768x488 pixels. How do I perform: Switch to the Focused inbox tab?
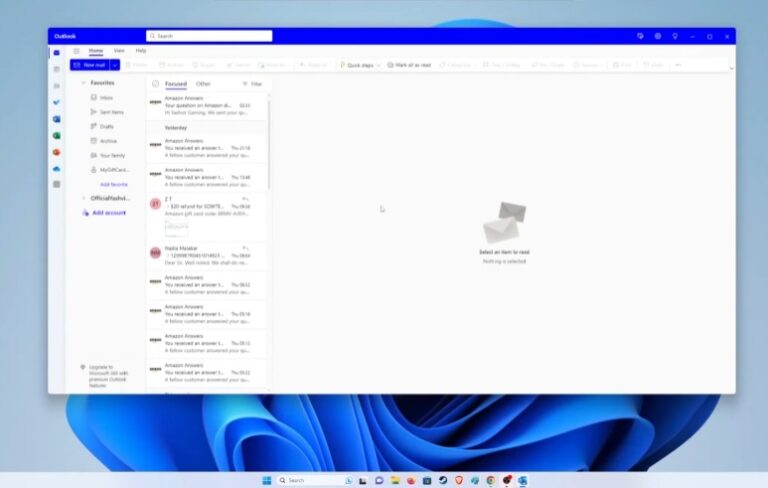coord(176,84)
